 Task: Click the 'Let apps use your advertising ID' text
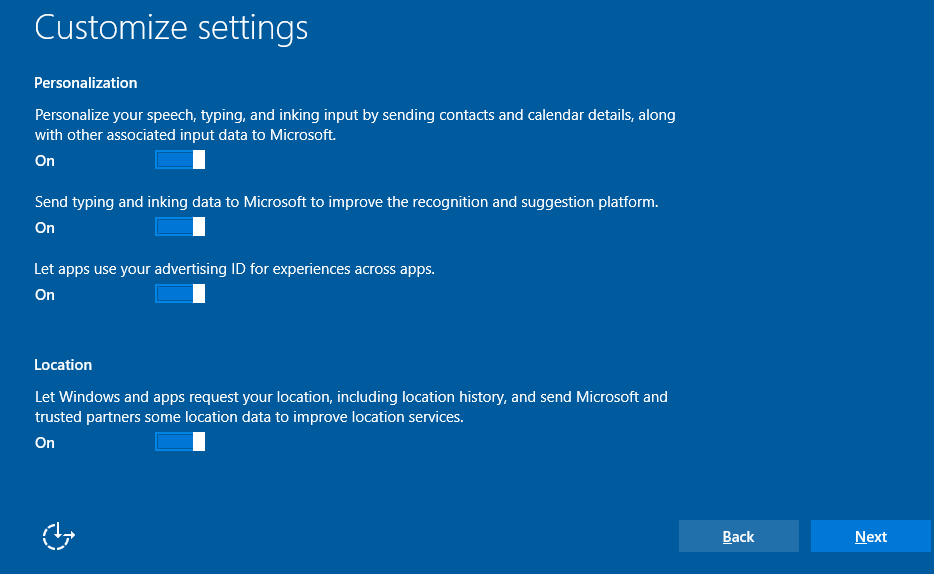point(234,269)
